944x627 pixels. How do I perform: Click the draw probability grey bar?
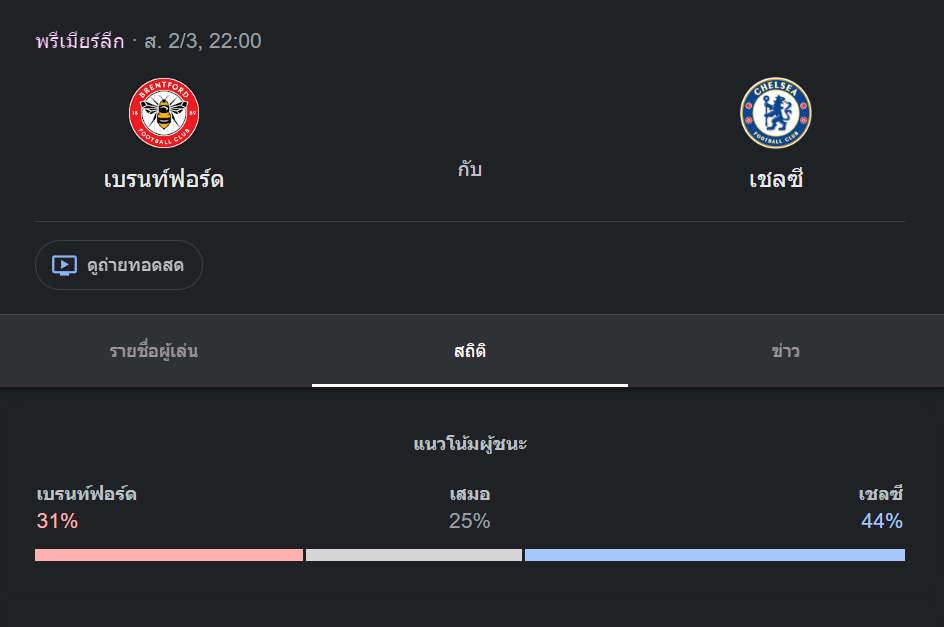[x=414, y=554]
